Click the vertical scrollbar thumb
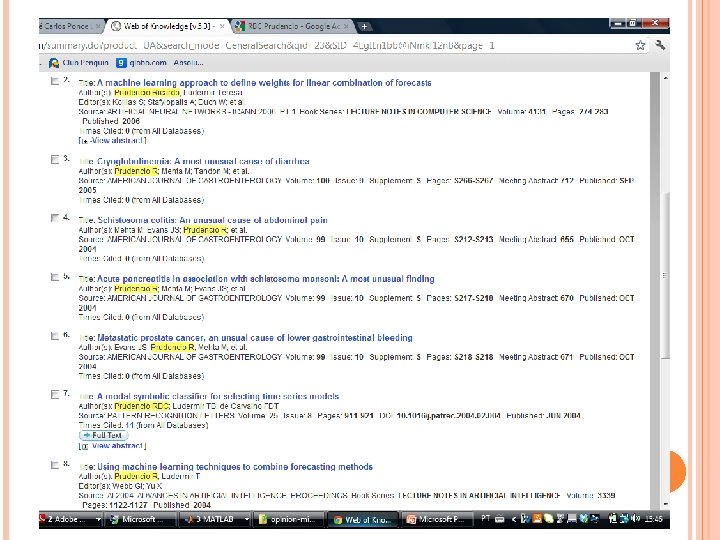720x540 pixels. (665, 276)
